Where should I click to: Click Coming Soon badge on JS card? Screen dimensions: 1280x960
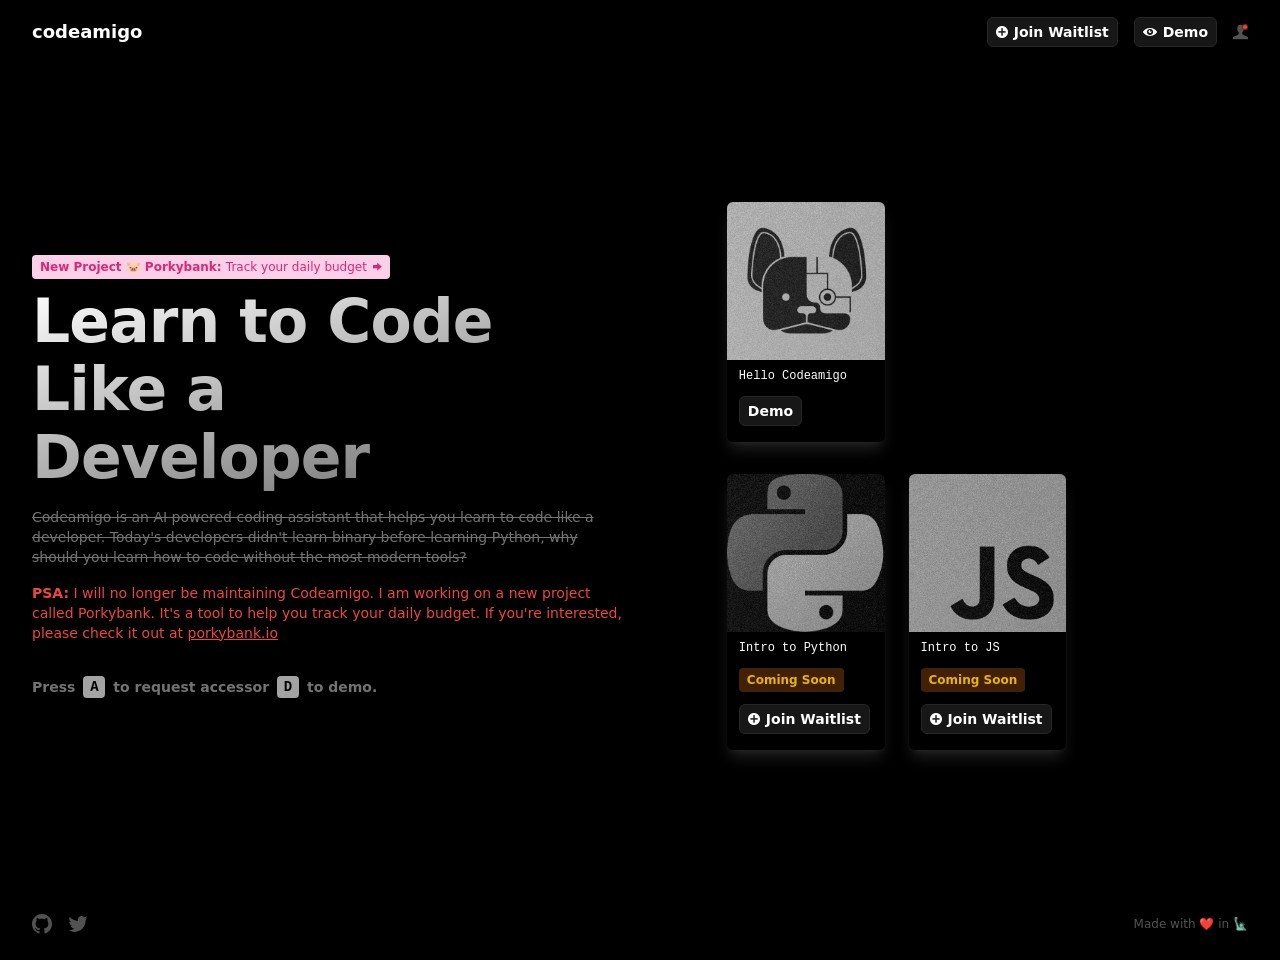coord(973,680)
